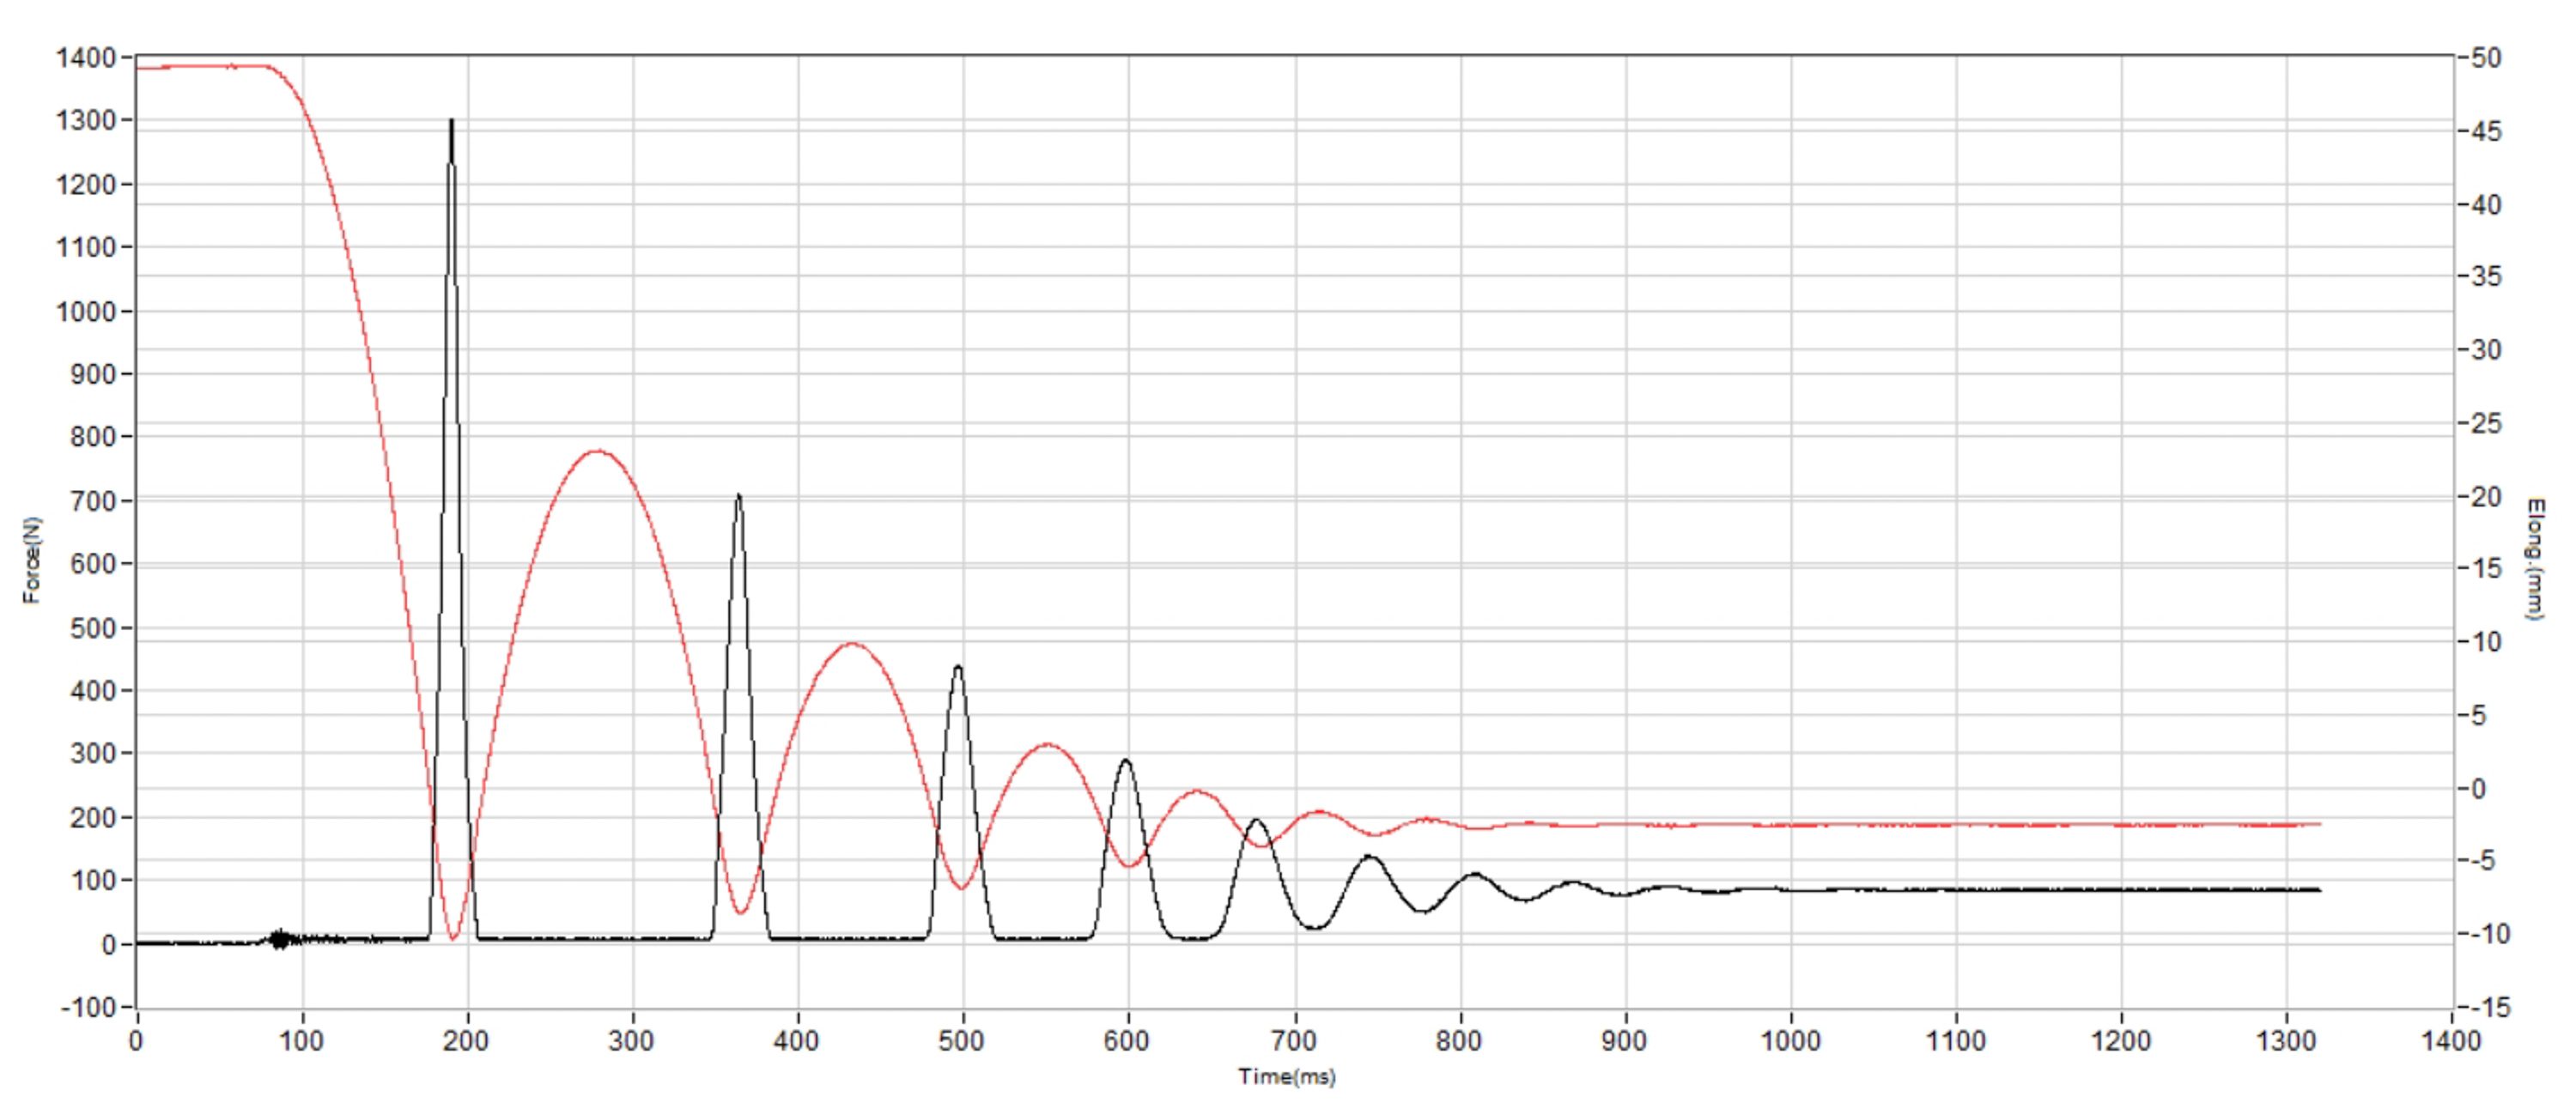Click the Elong.(mm) axis title
The image size is (2576, 1115).
point(2534,559)
